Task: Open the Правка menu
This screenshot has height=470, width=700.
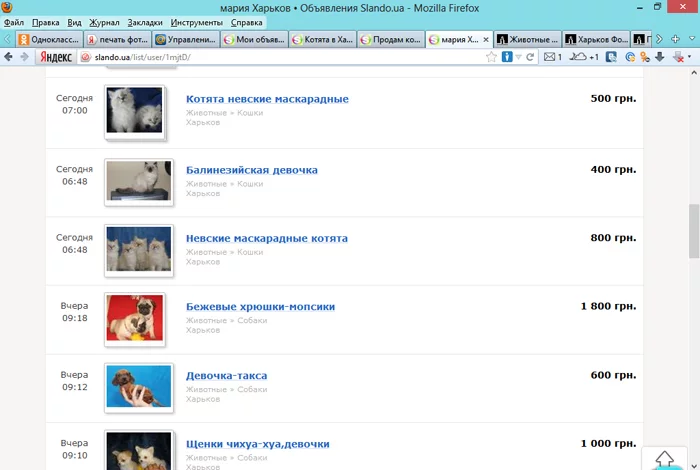Action: 46,22
